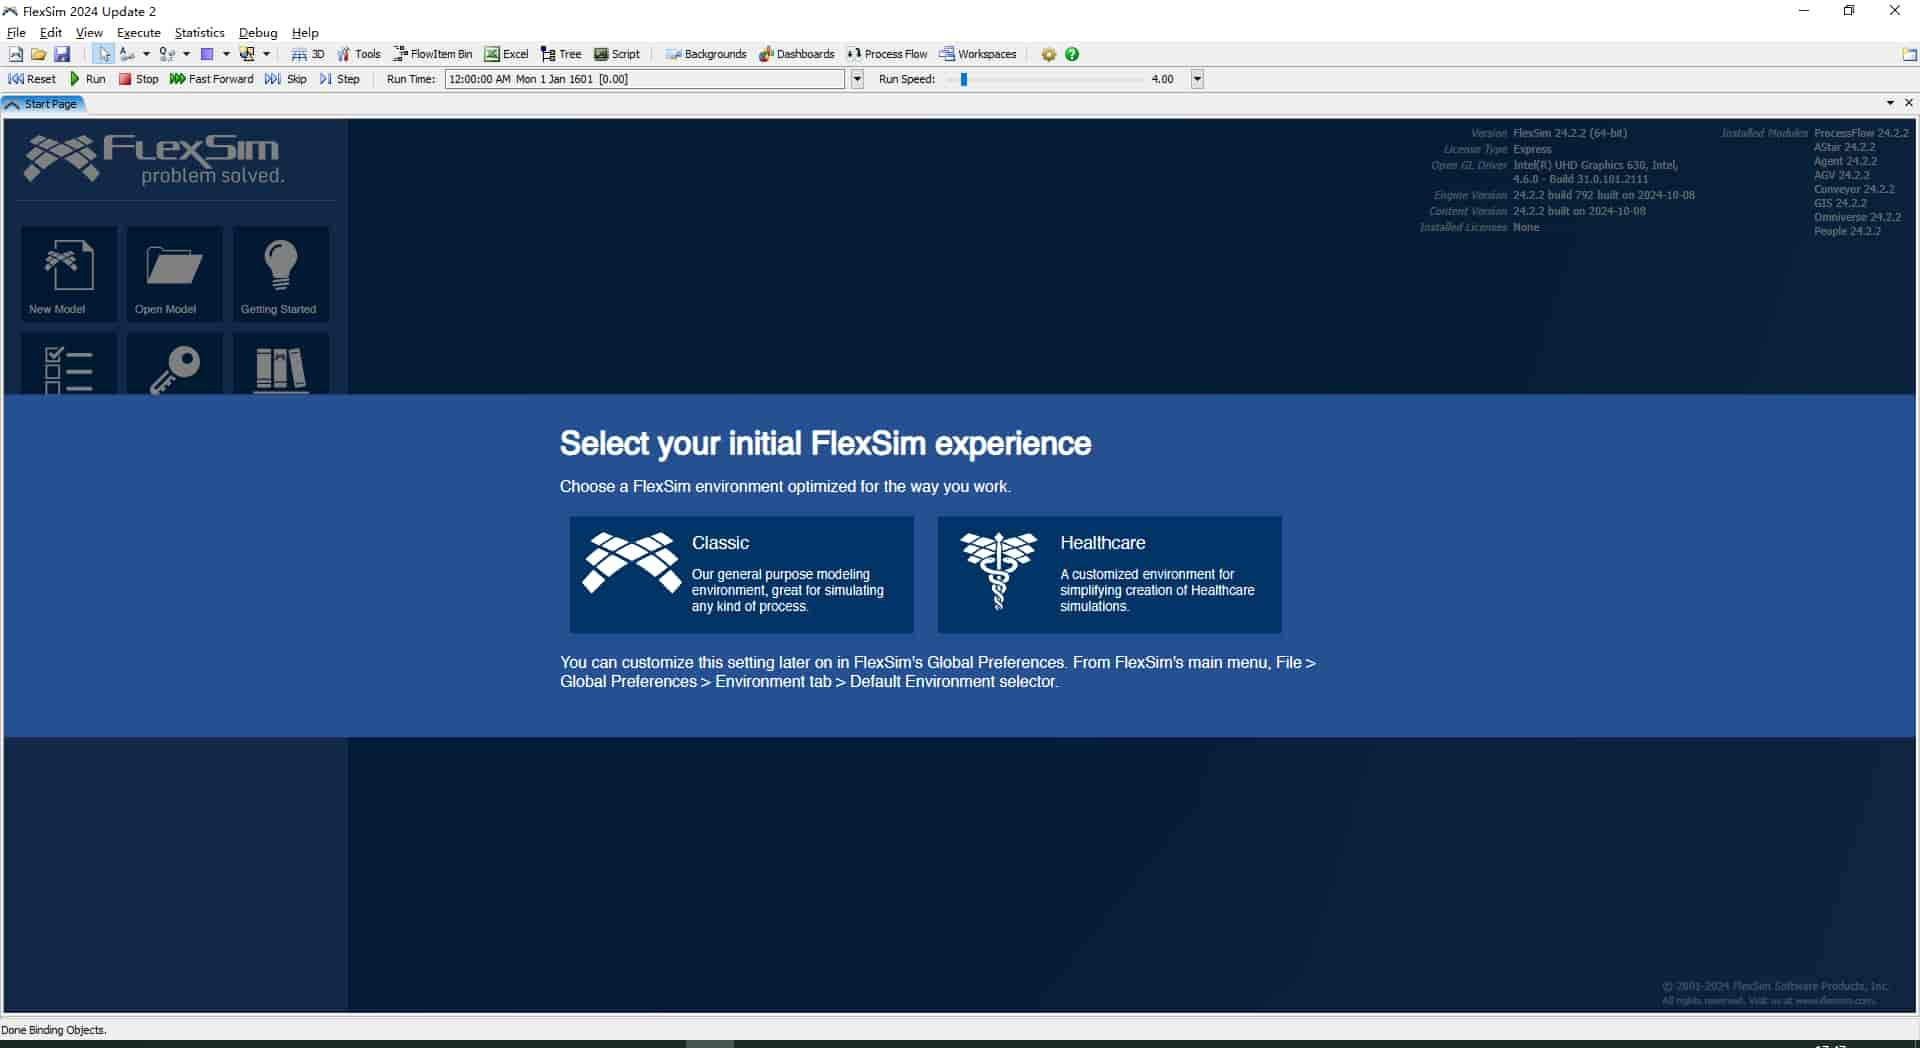
Task: Open the Run Speed dropdown arrow
Action: coord(1197,79)
